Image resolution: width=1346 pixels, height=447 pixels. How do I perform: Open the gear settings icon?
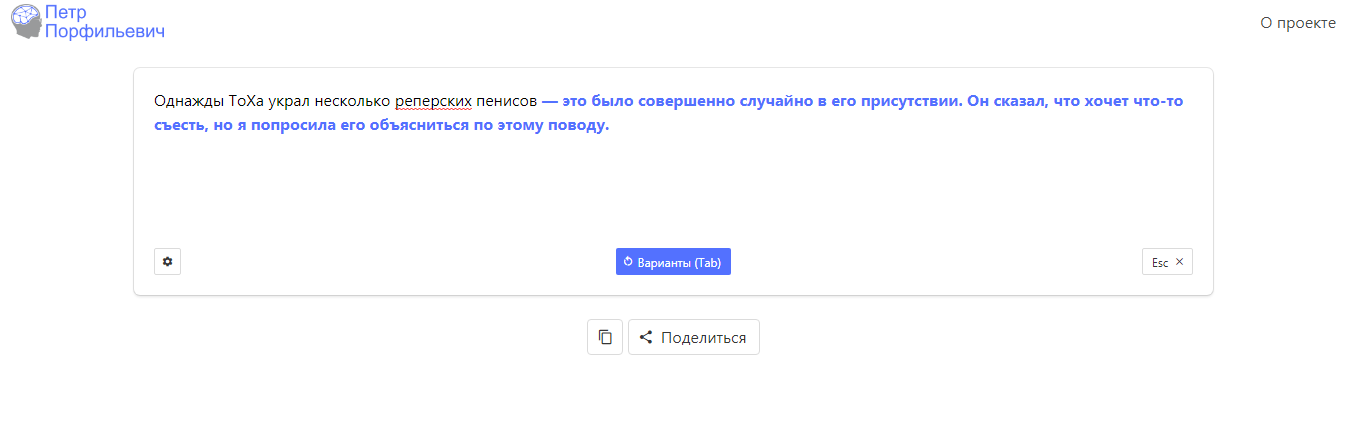[167, 262]
